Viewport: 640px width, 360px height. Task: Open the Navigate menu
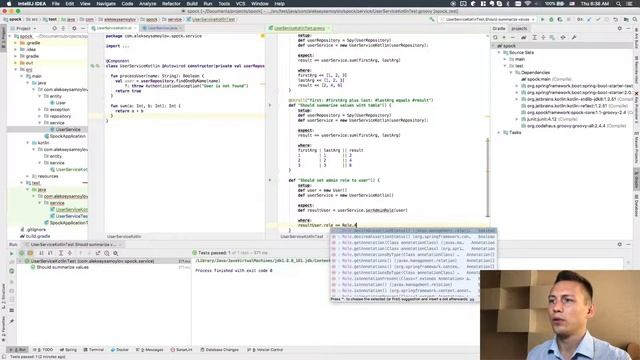[x=106, y=4]
